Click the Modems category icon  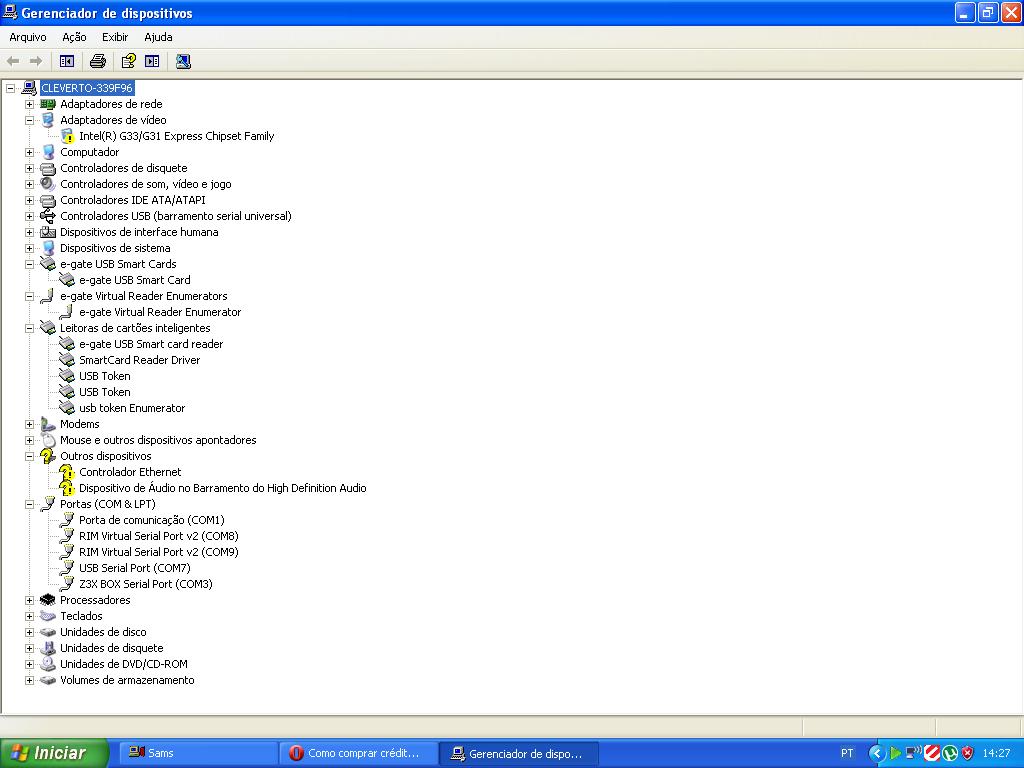pyautogui.click(x=48, y=424)
